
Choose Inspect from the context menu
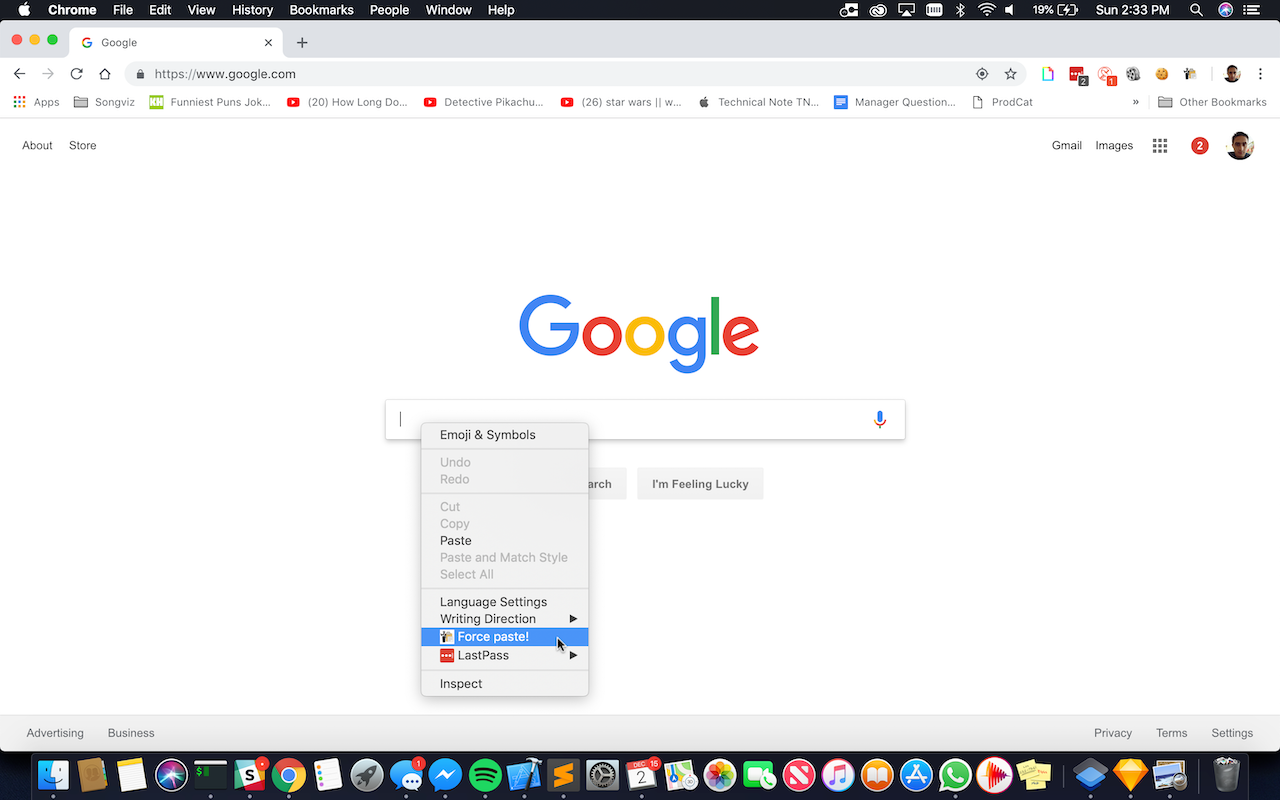coord(505,684)
